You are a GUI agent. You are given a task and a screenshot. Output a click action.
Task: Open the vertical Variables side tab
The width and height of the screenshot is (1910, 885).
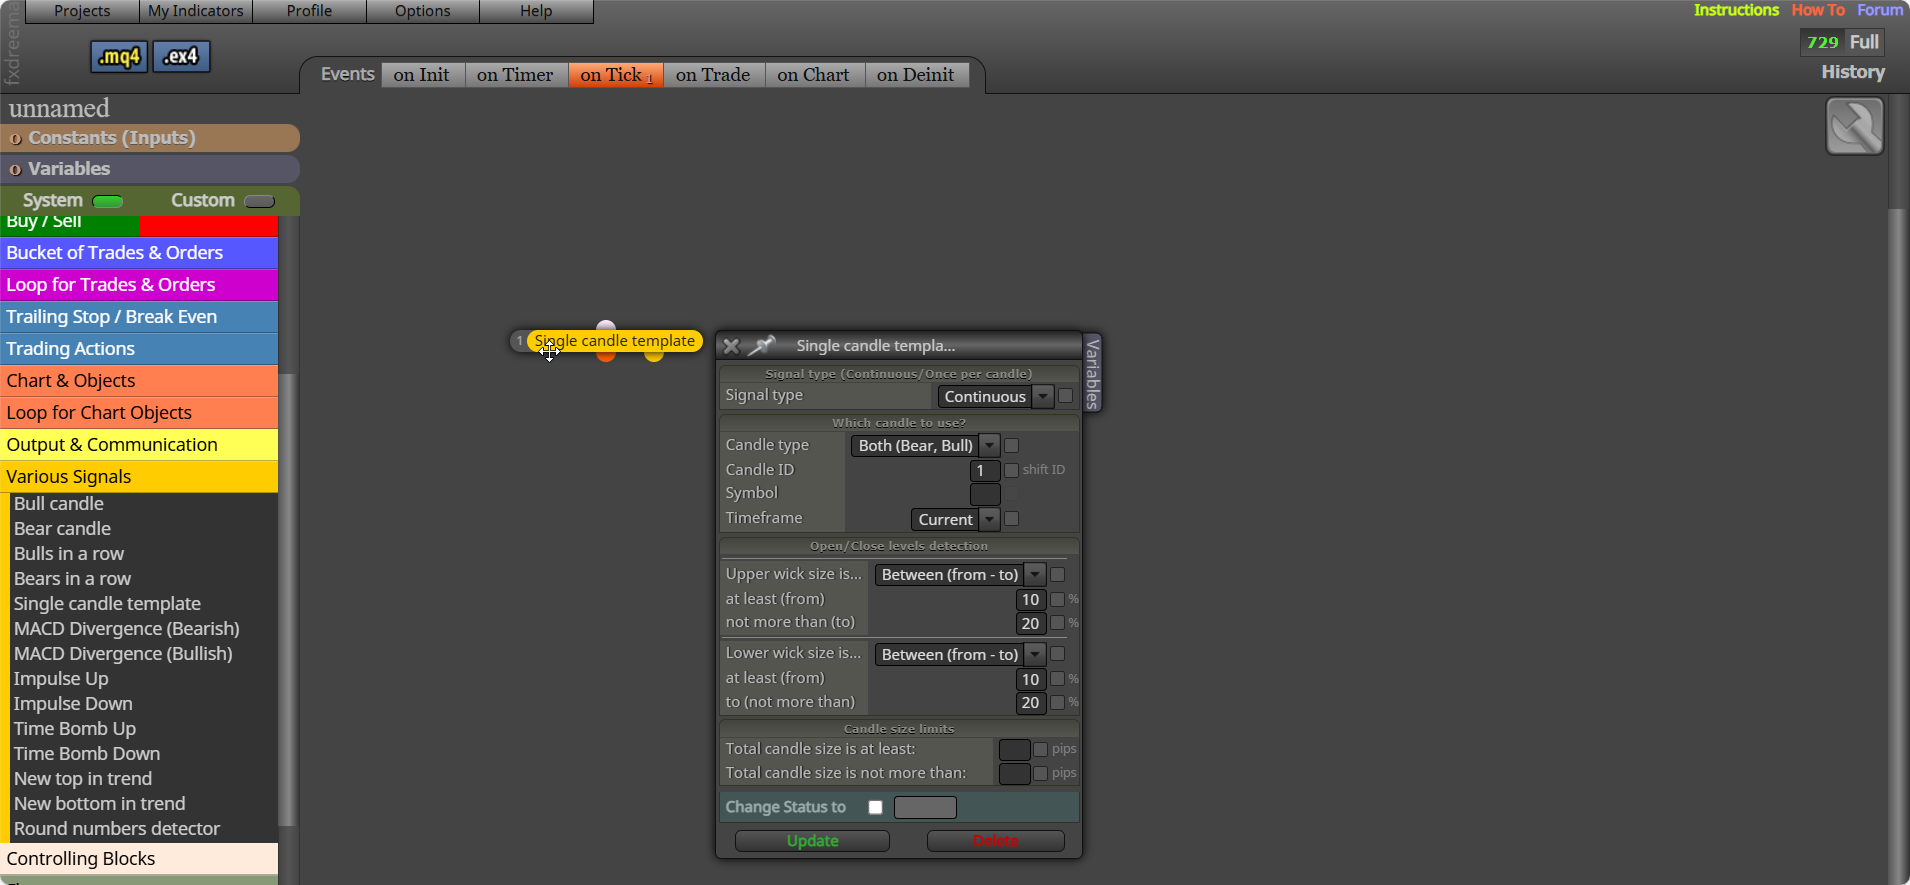[x=1092, y=372]
